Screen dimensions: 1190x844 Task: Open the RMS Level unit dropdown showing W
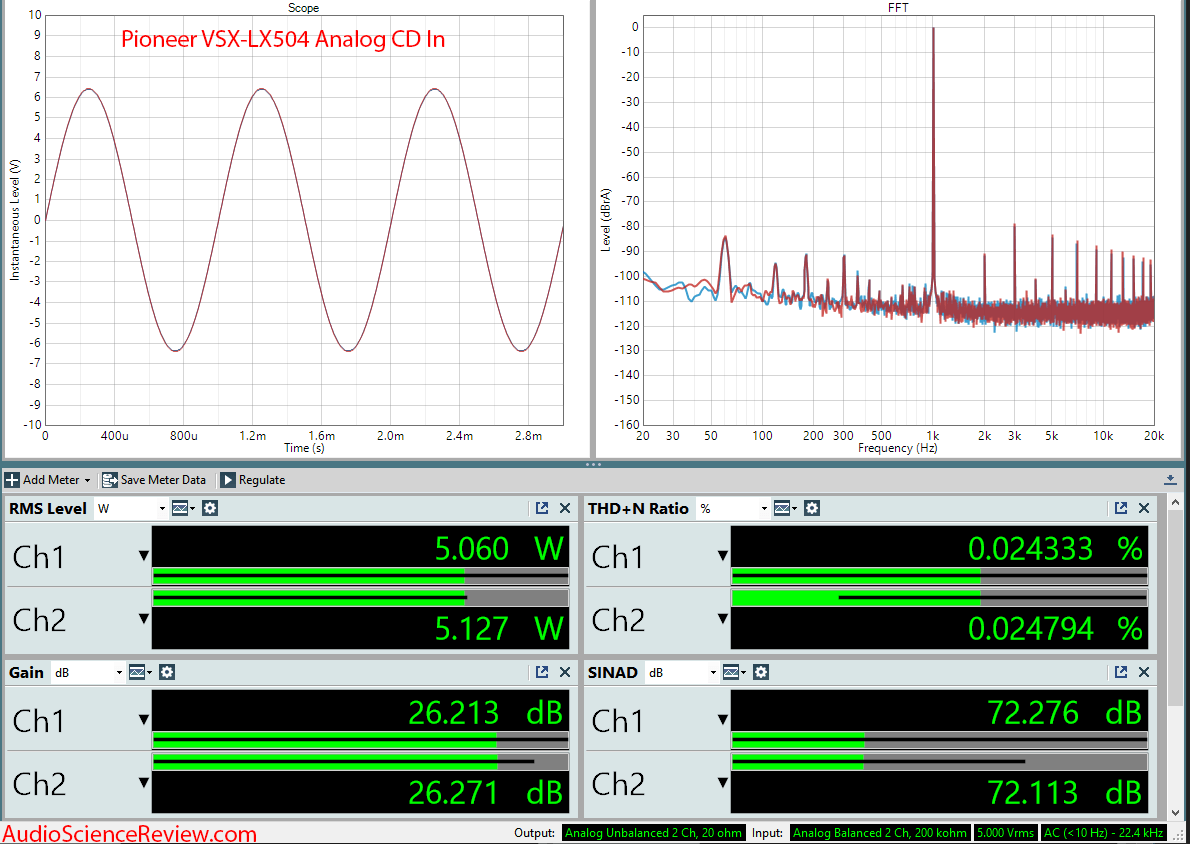pos(131,509)
